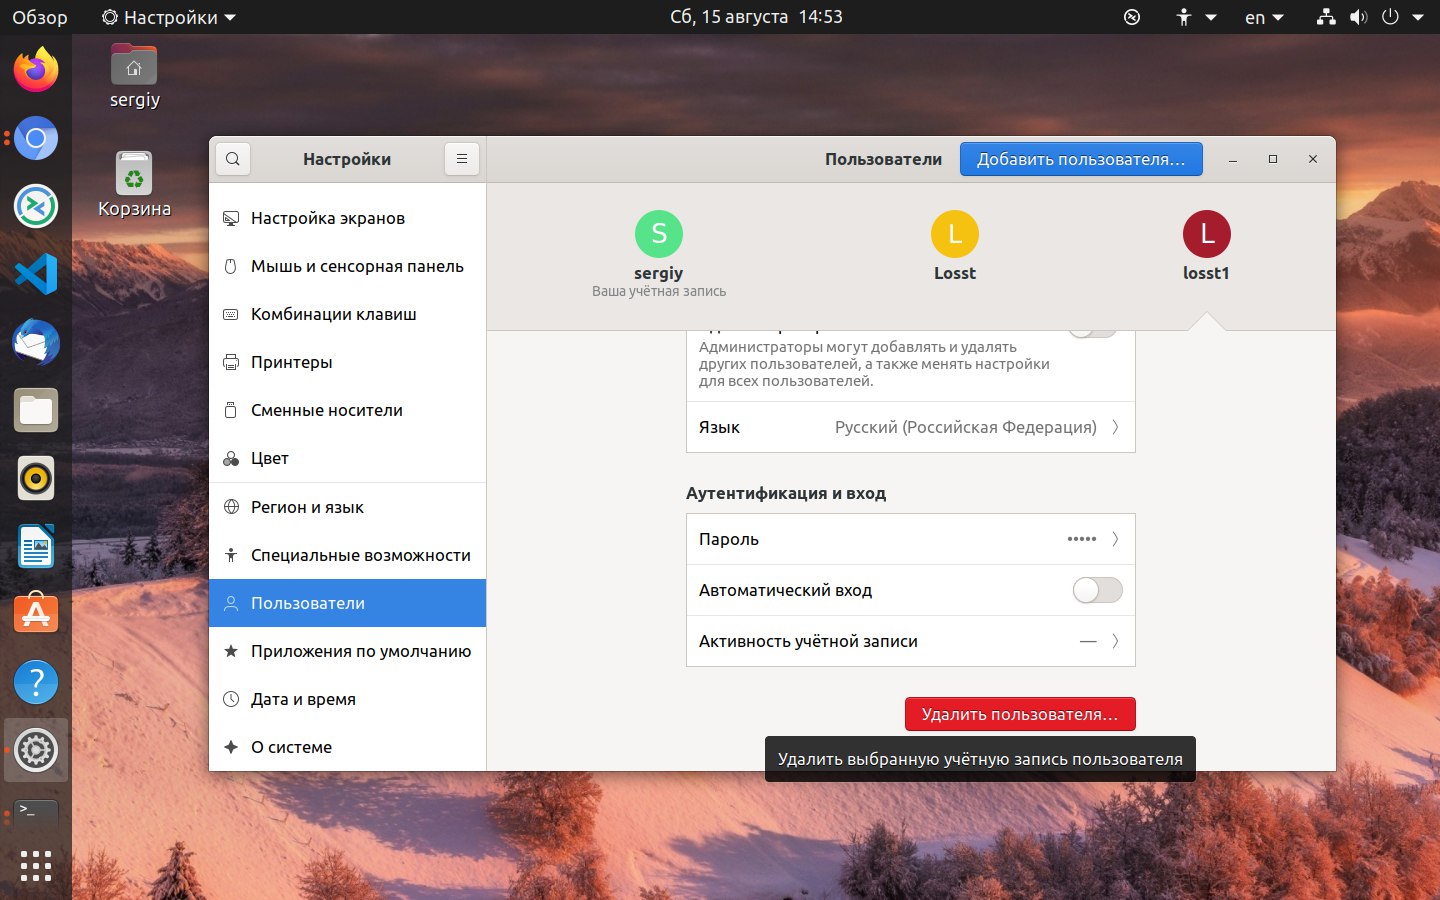Select the green sergiy user avatar
The image size is (1440, 900).
659,234
